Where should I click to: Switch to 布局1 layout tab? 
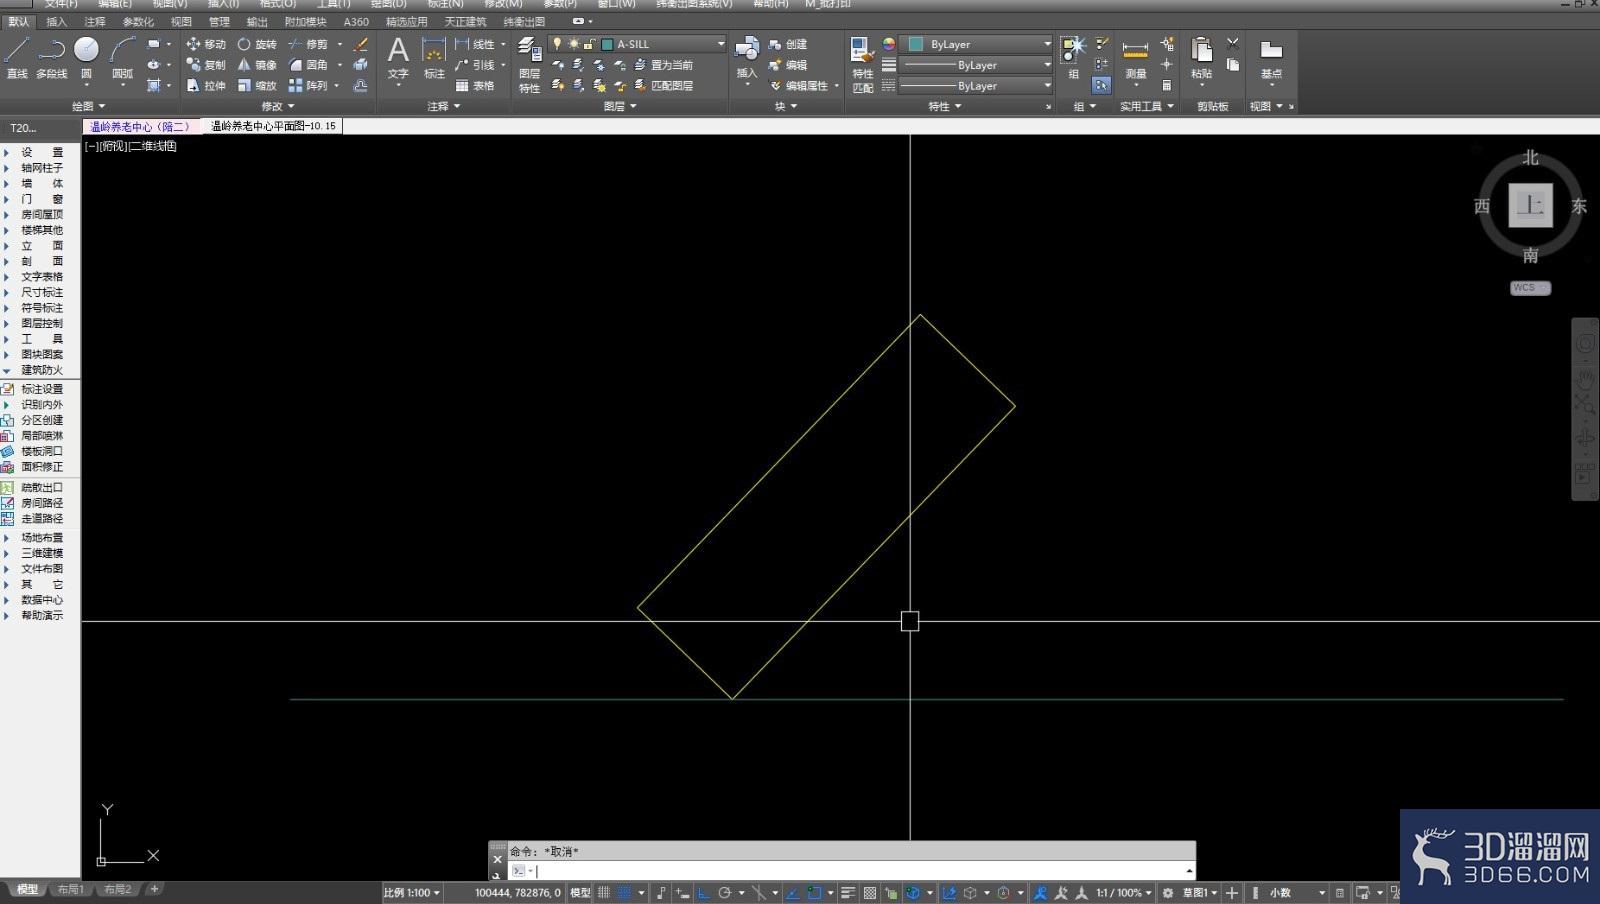tap(70, 889)
